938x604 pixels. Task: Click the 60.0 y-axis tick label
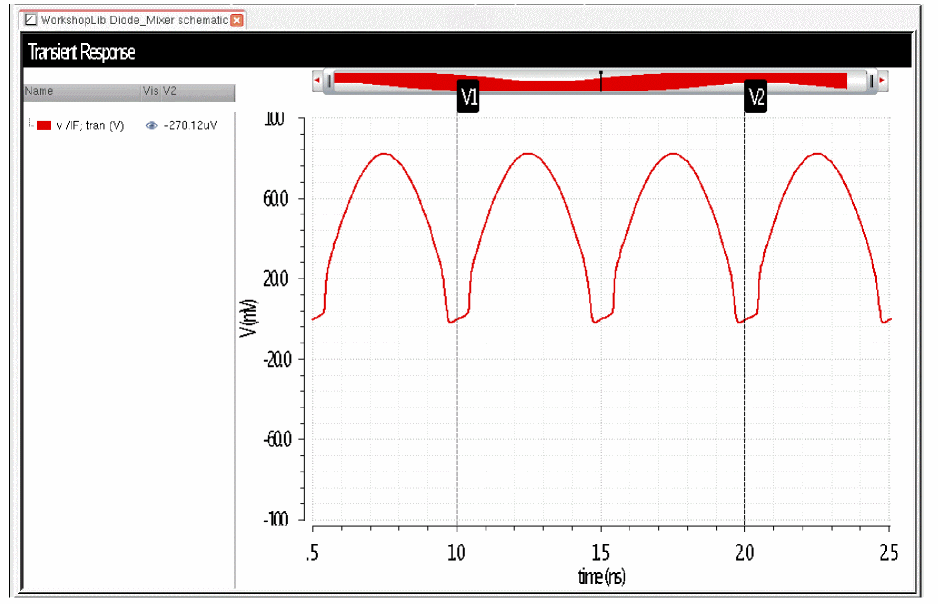tap(276, 199)
